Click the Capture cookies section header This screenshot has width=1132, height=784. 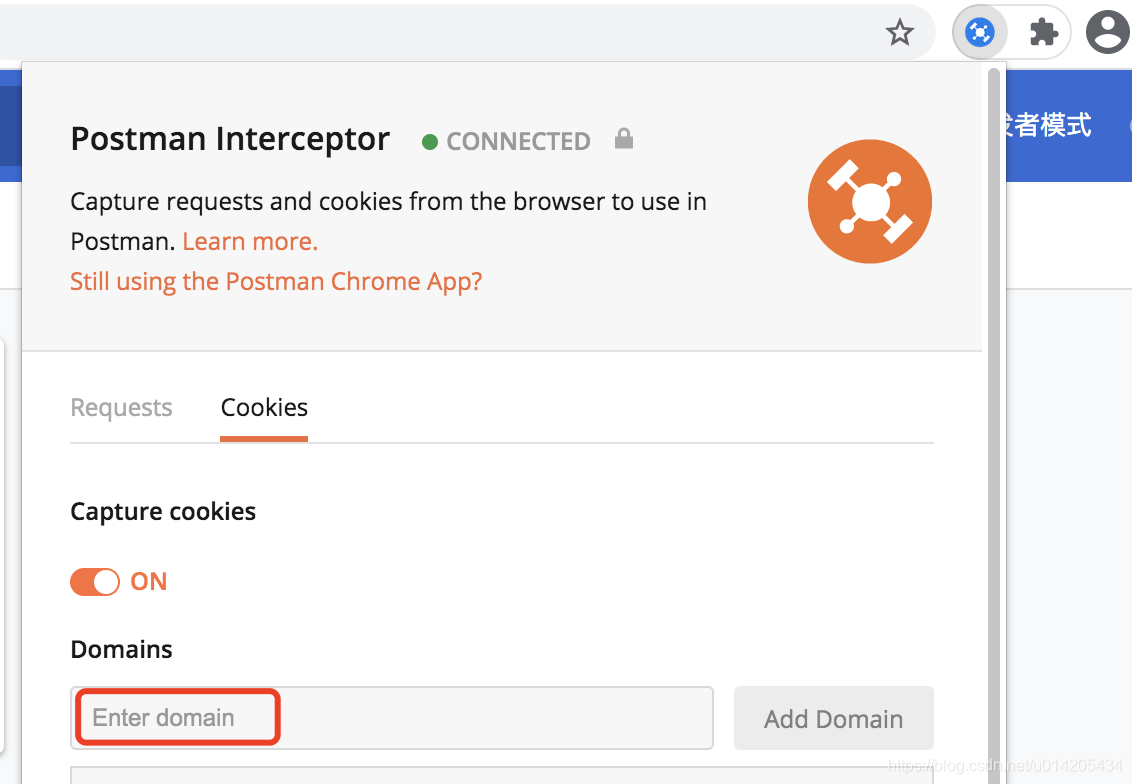point(163,511)
